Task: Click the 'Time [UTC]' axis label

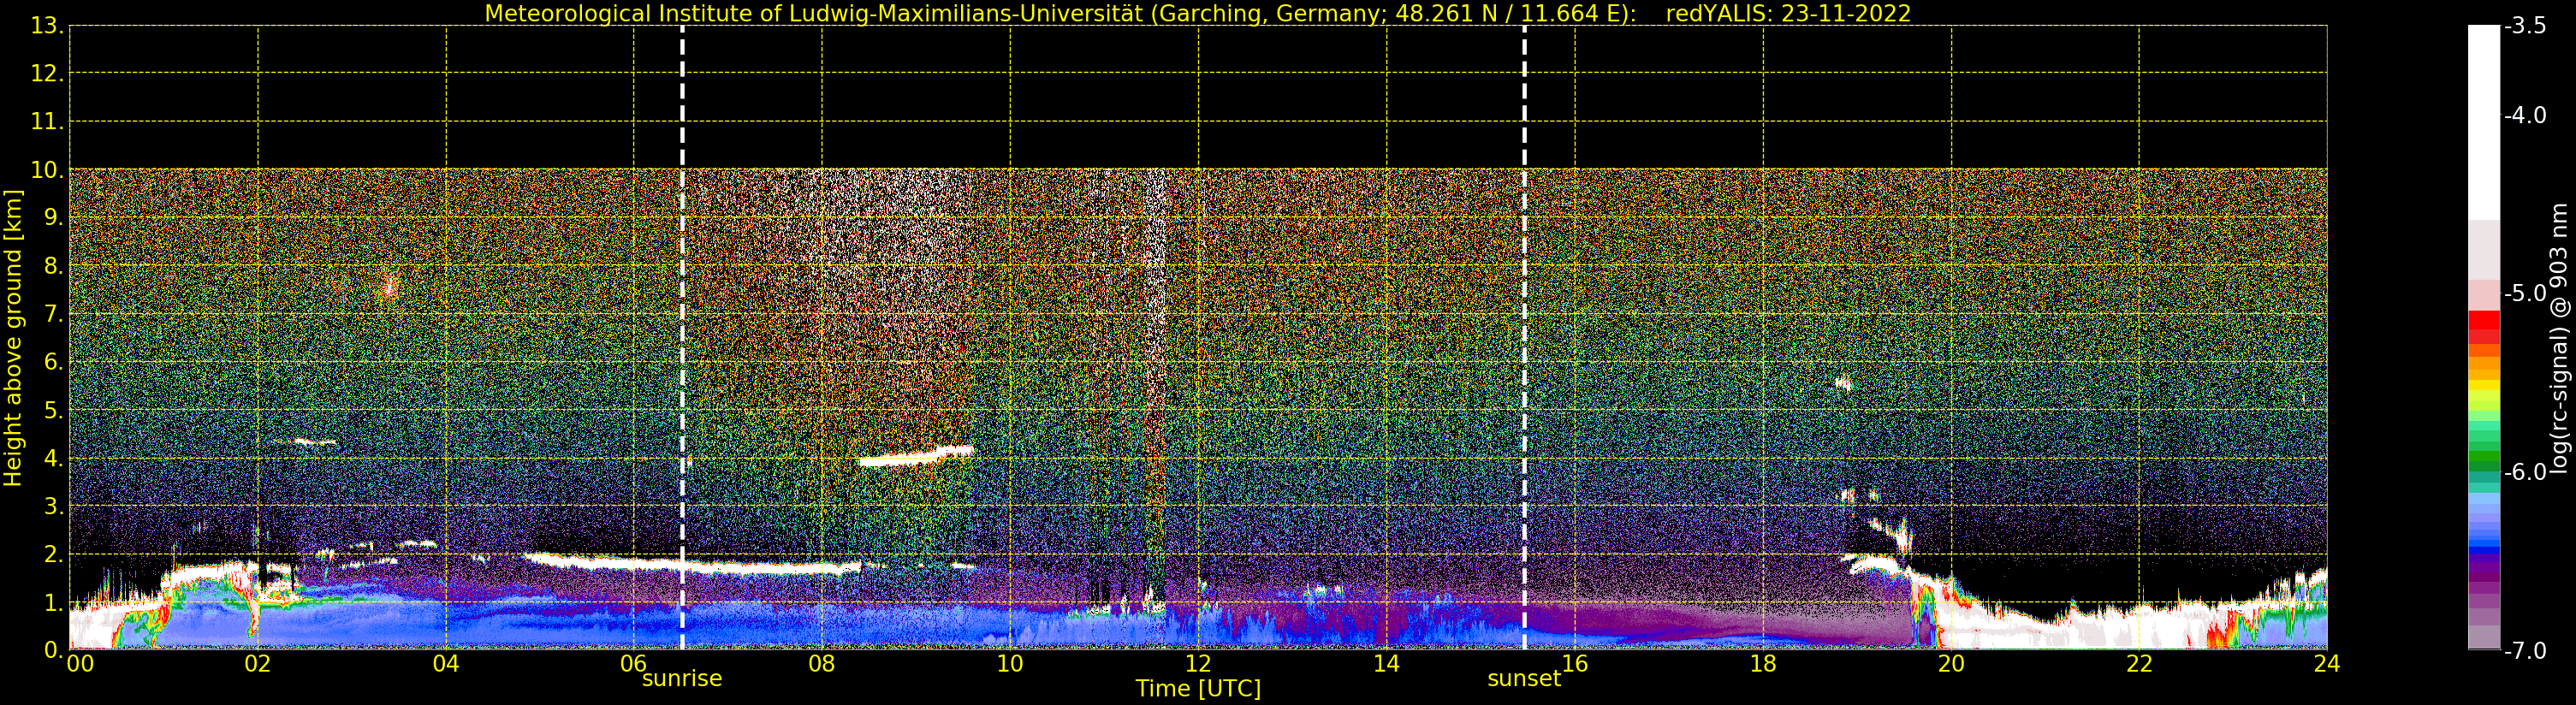Action: pos(1198,689)
